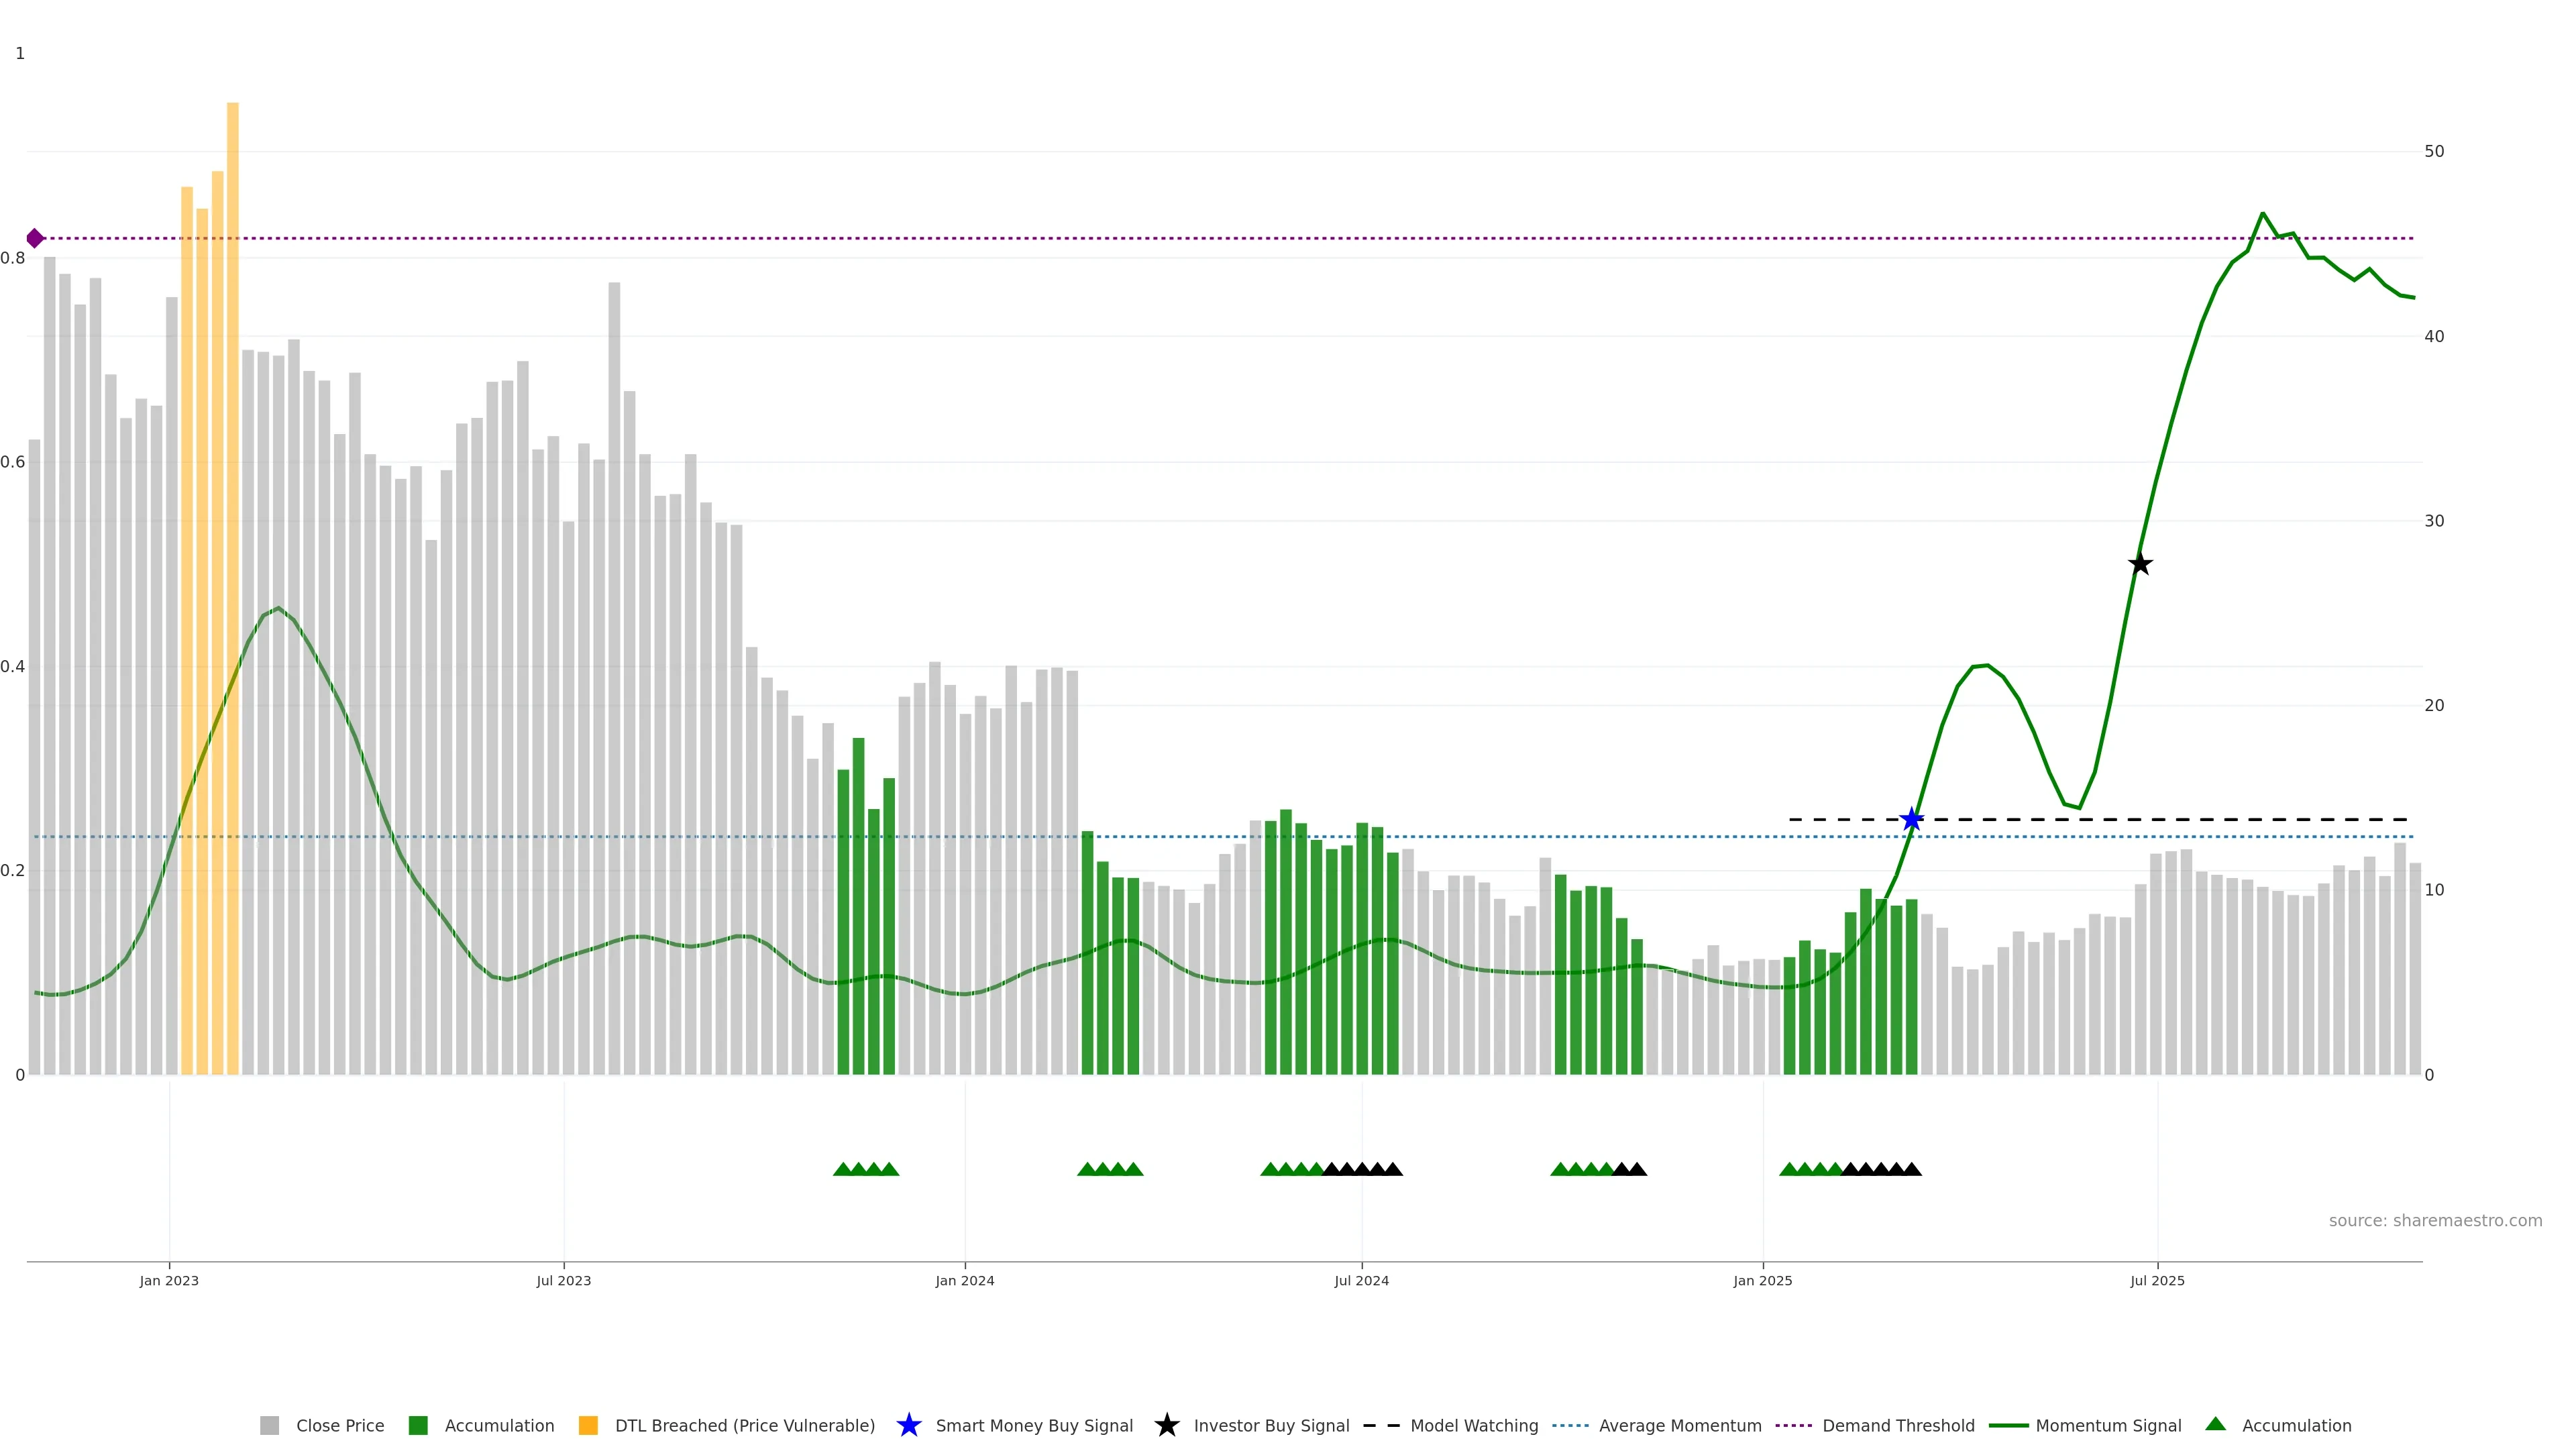Viewport: 2576px width, 1449px height.
Task: Click the orange DTL Breached legend square
Action: pyautogui.click(x=588, y=1425)
